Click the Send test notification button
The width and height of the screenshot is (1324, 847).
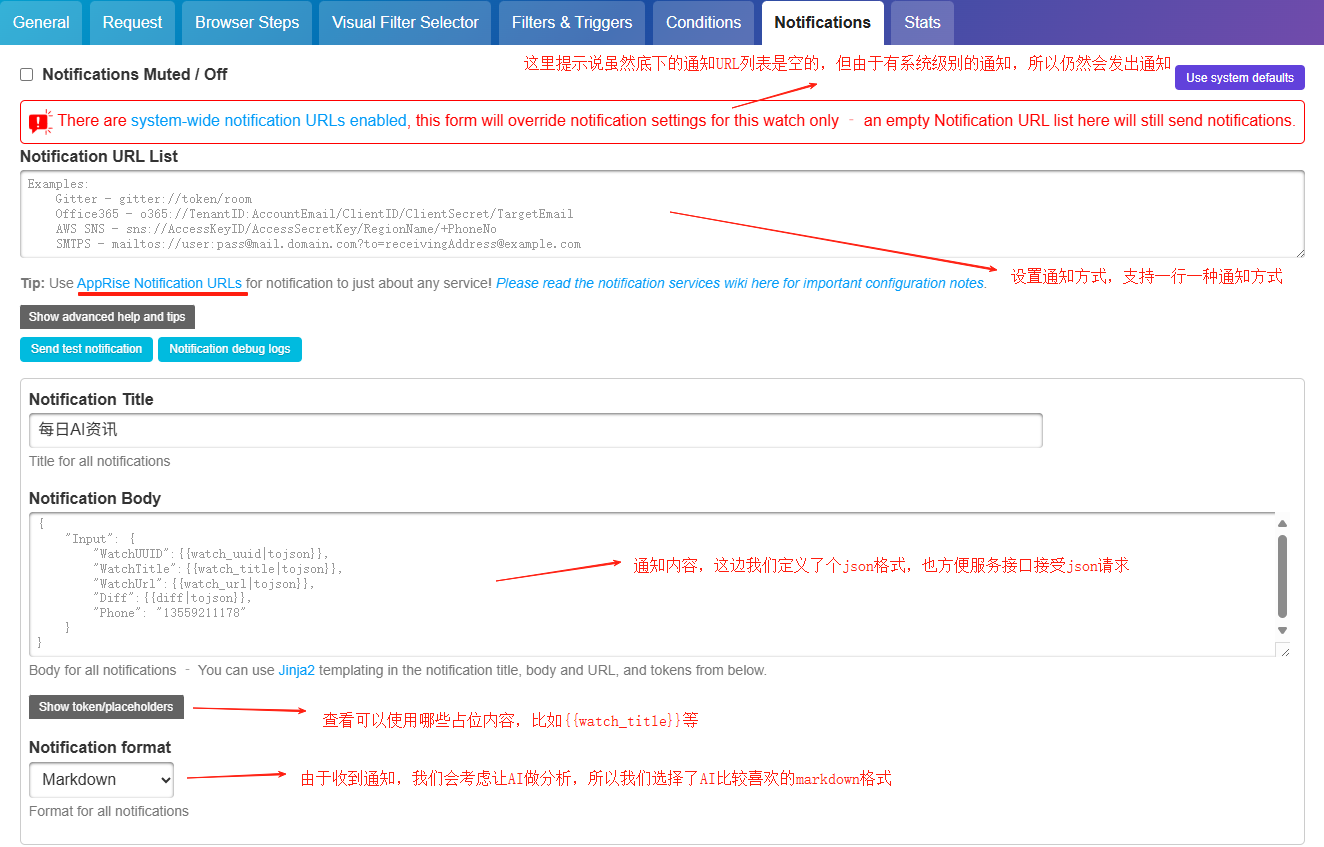86,349
